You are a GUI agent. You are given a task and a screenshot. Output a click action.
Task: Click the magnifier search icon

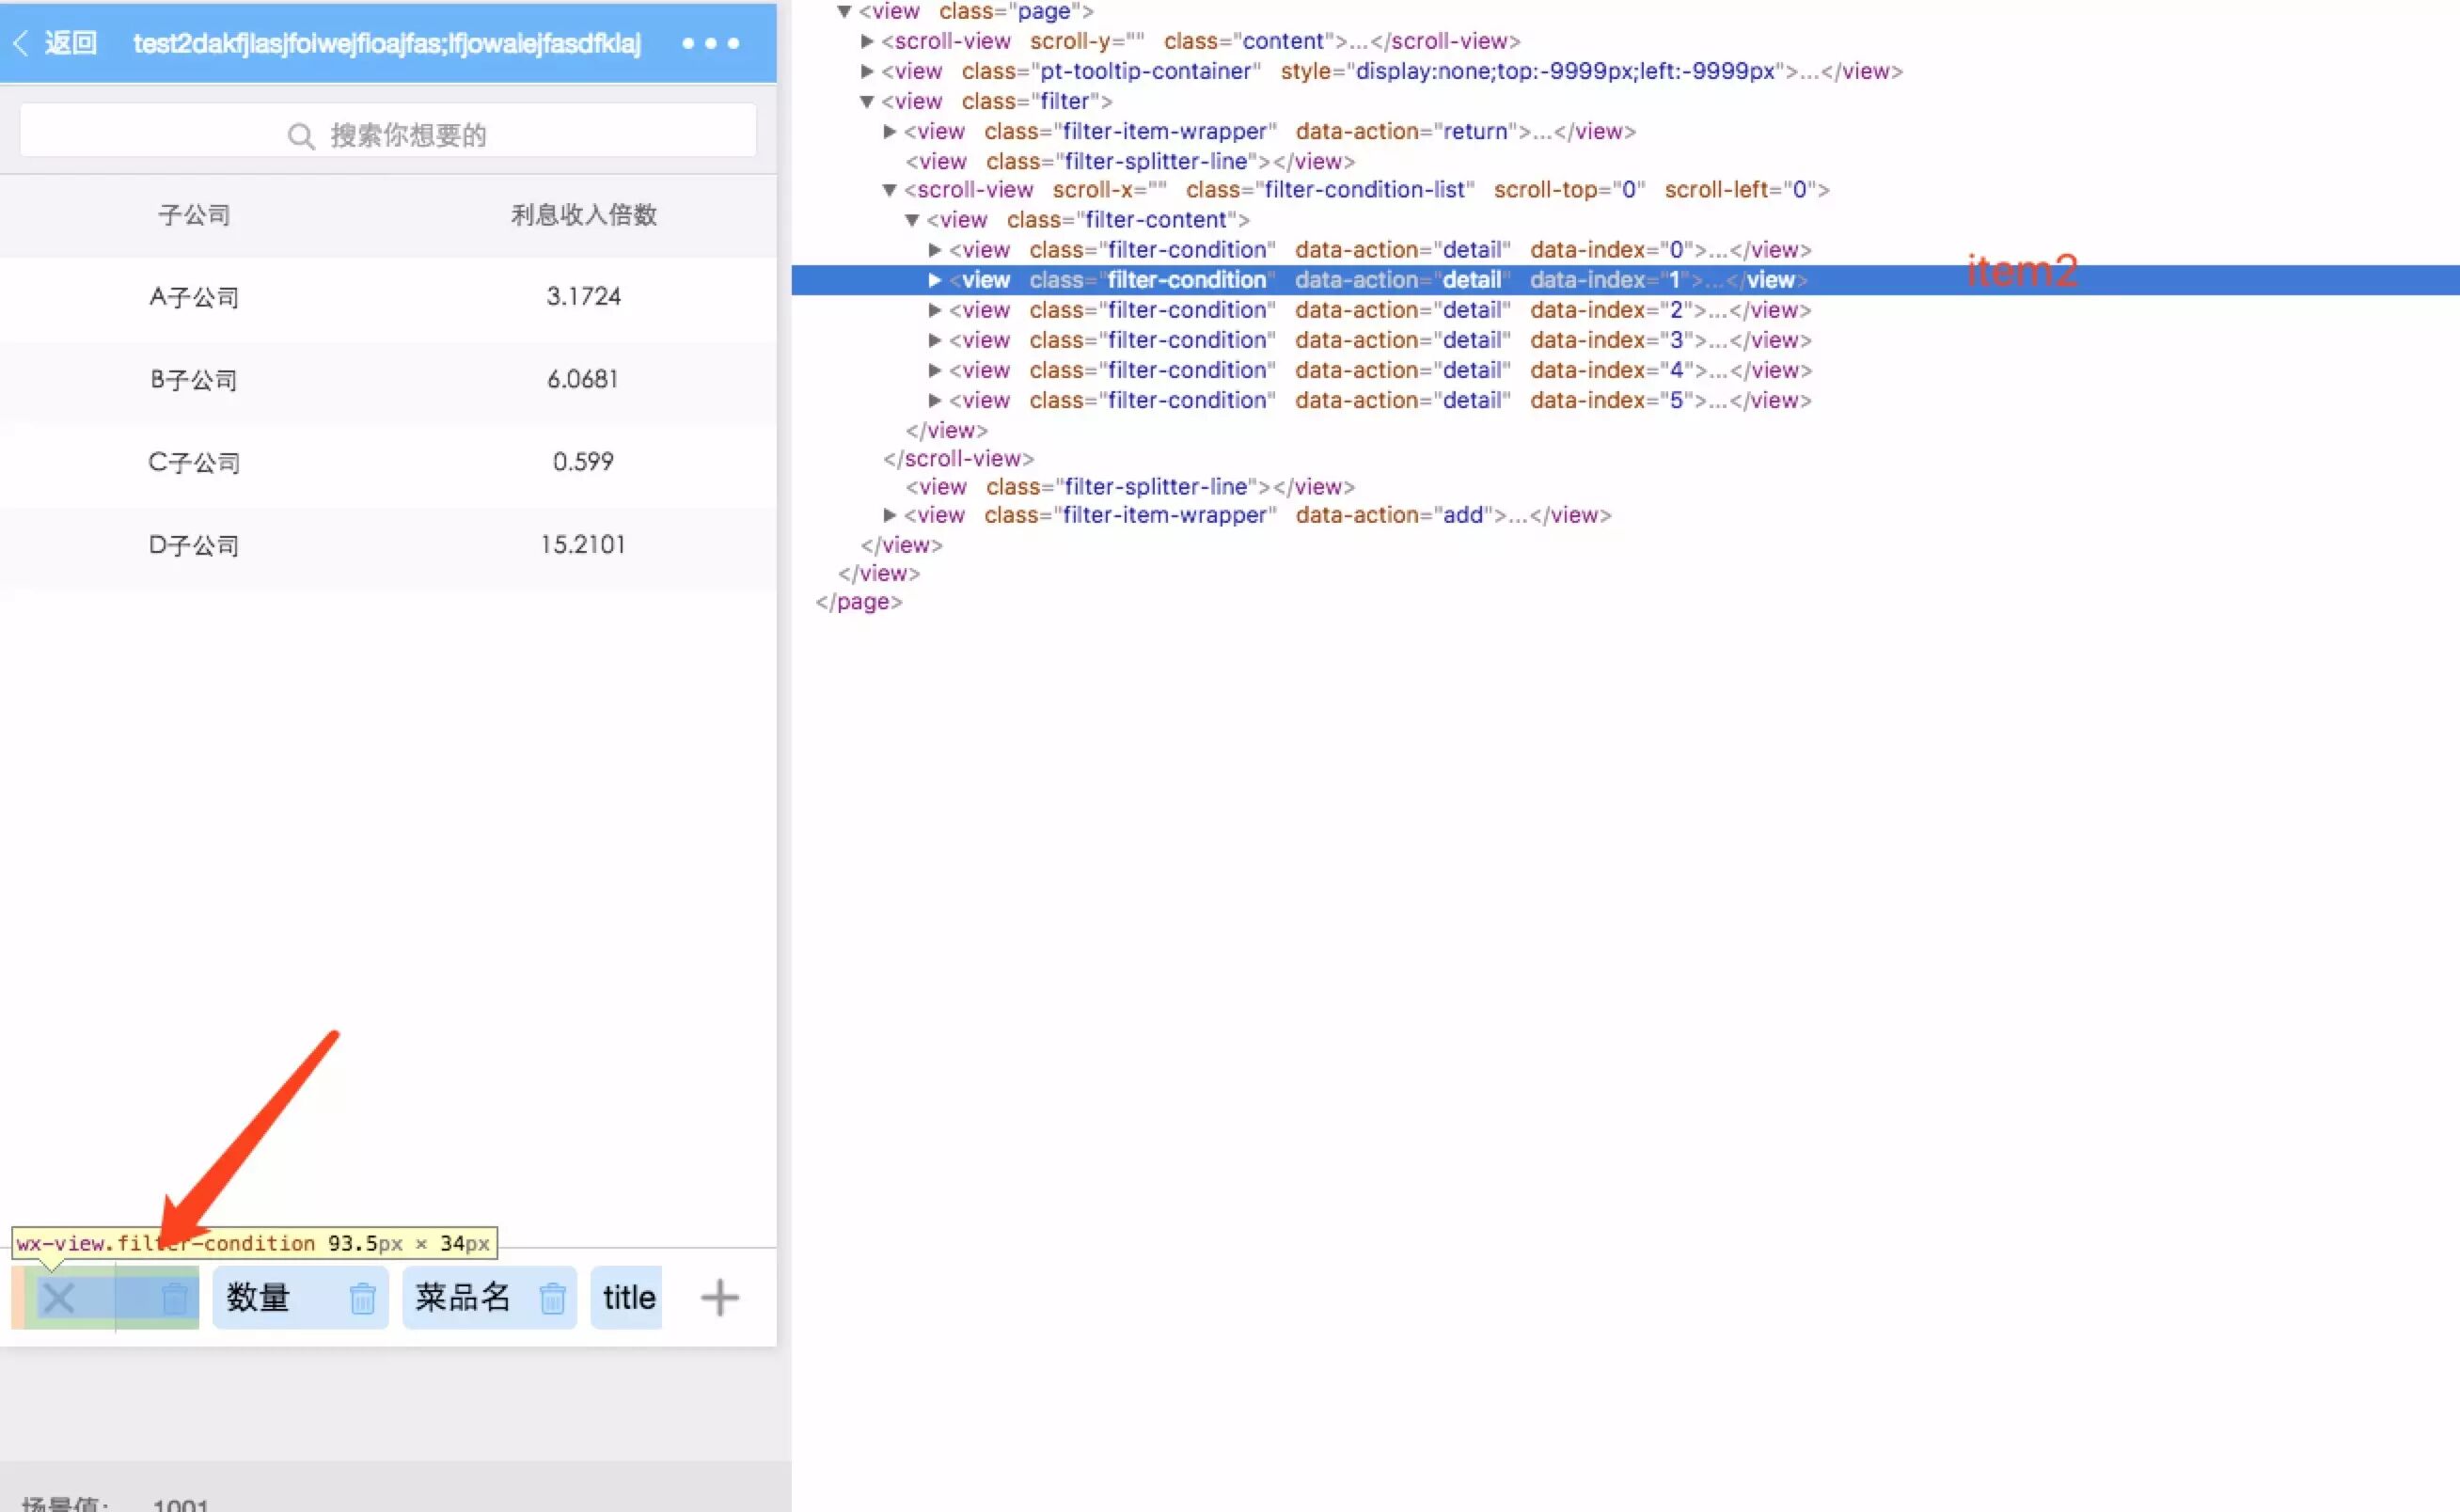click(x=300, y=136)
